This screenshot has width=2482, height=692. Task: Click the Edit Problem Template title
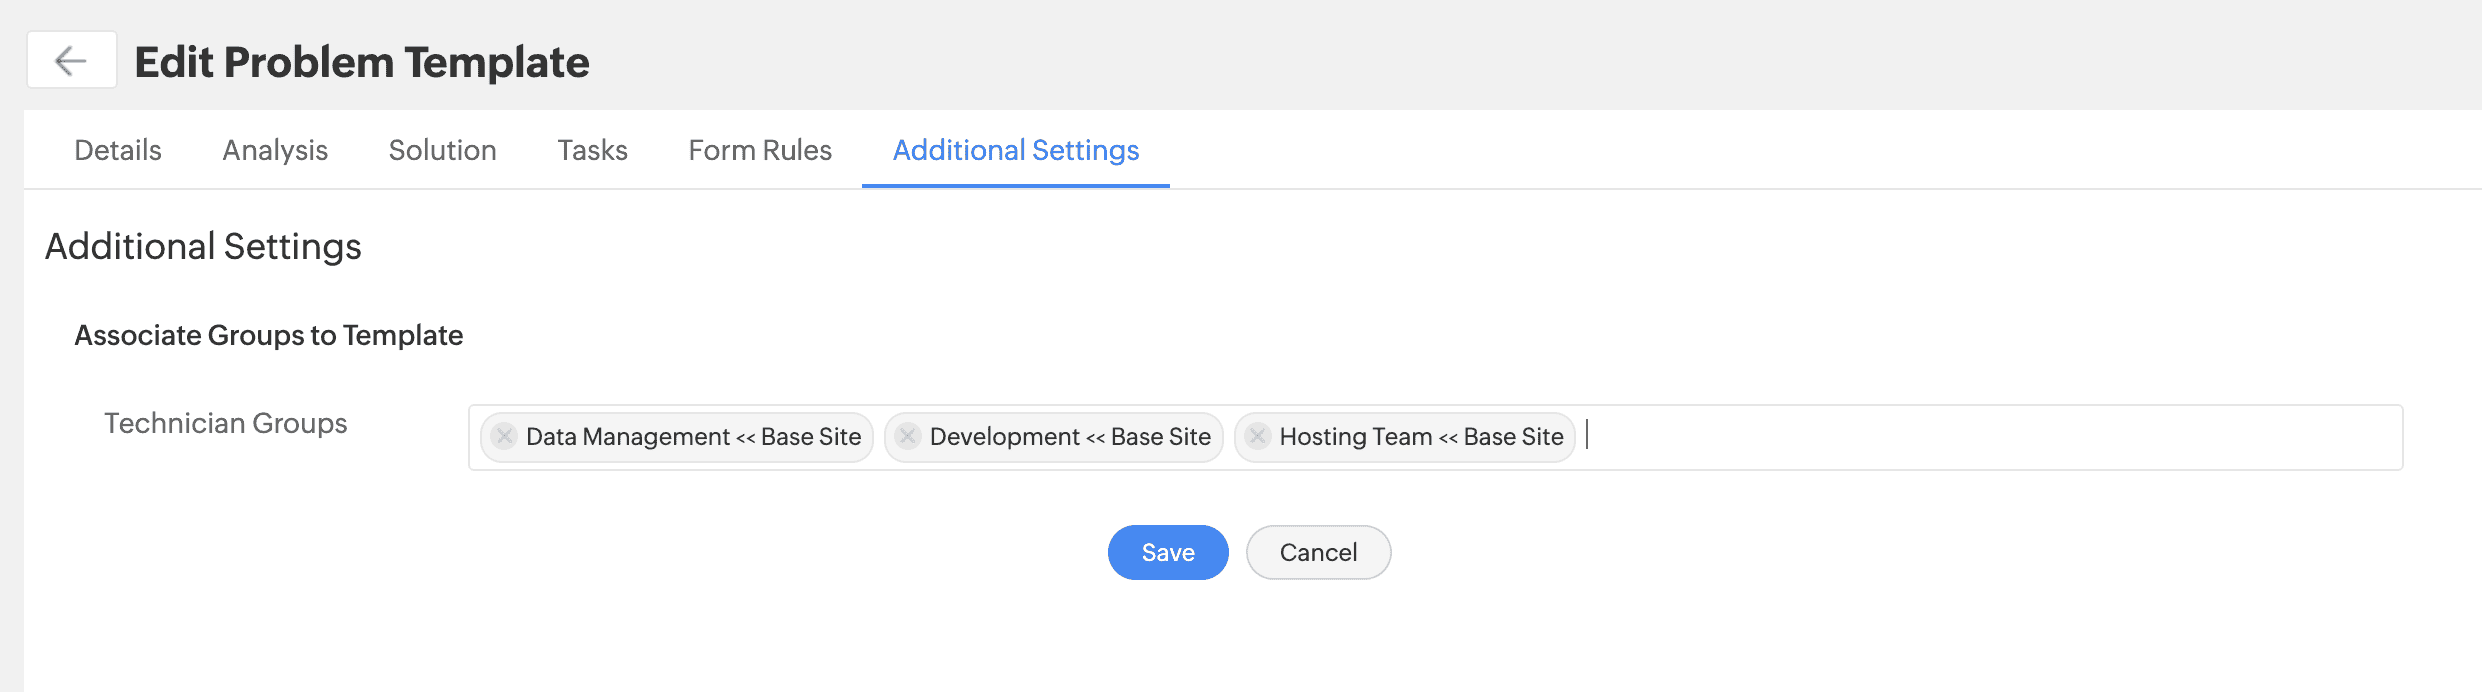[x=362, y=62]
